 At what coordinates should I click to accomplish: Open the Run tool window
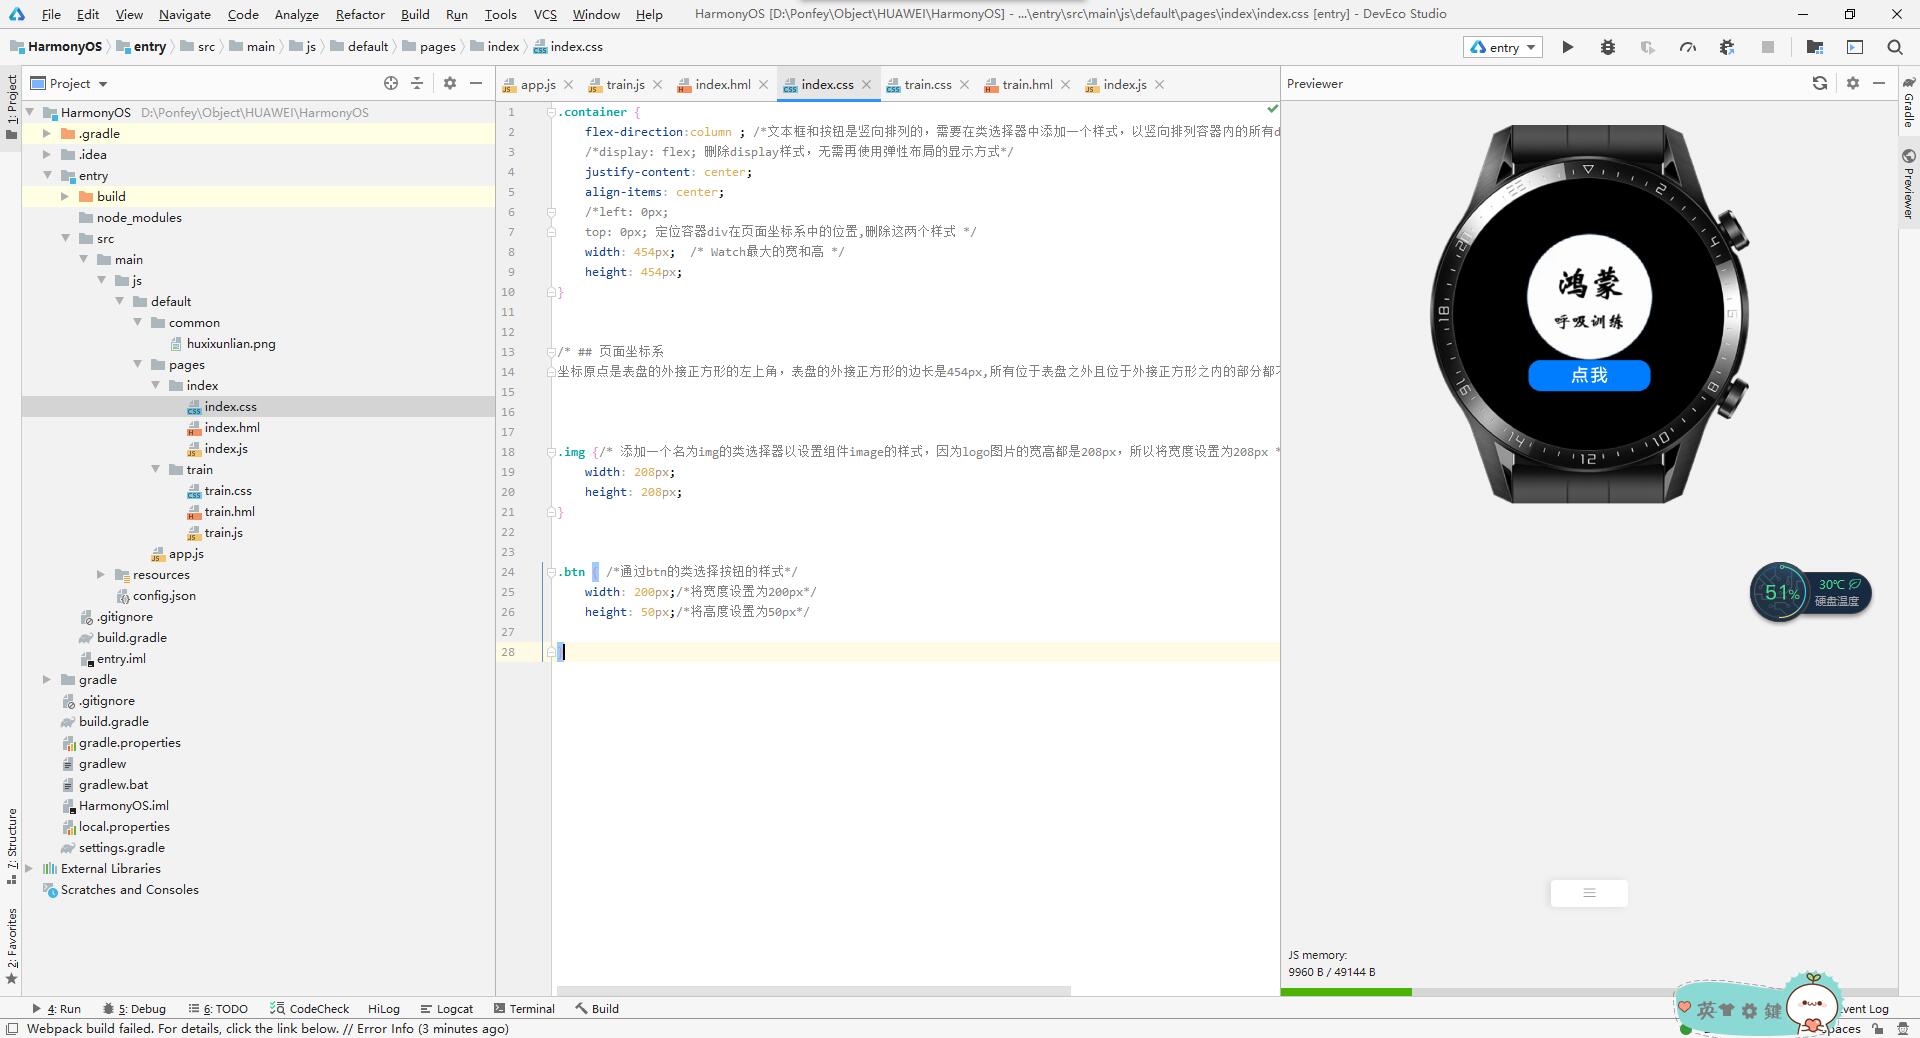point(56,1009)
